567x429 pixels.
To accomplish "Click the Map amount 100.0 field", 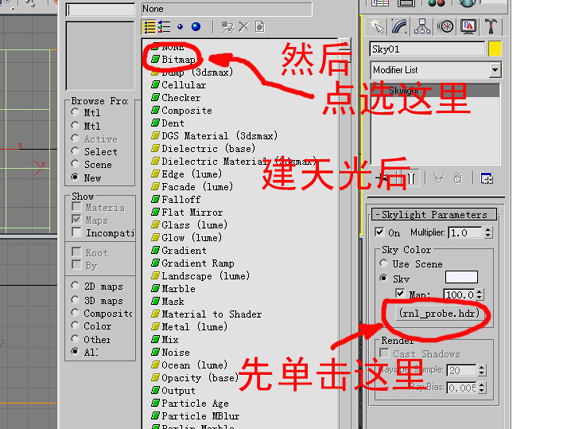I will coord(459,295).
